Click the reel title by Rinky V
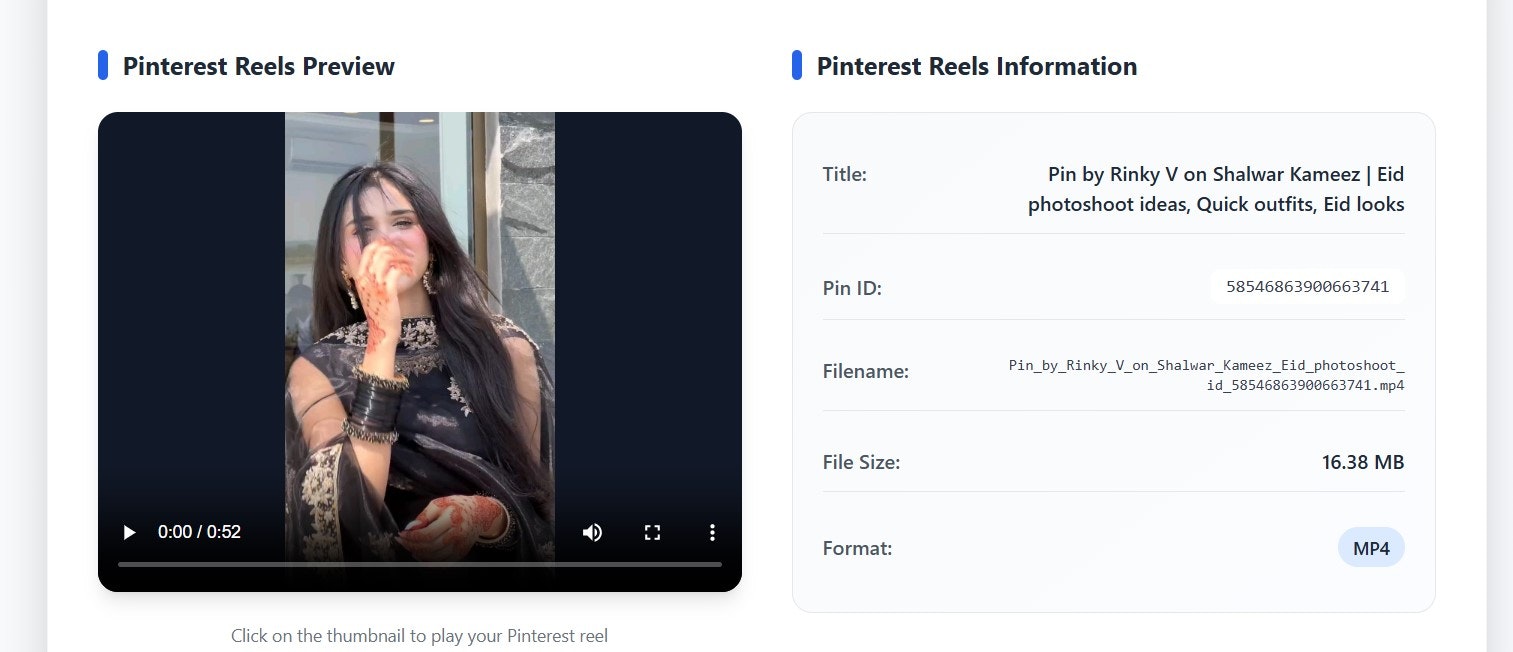1513x652 pixels. tap(1216, 189)
